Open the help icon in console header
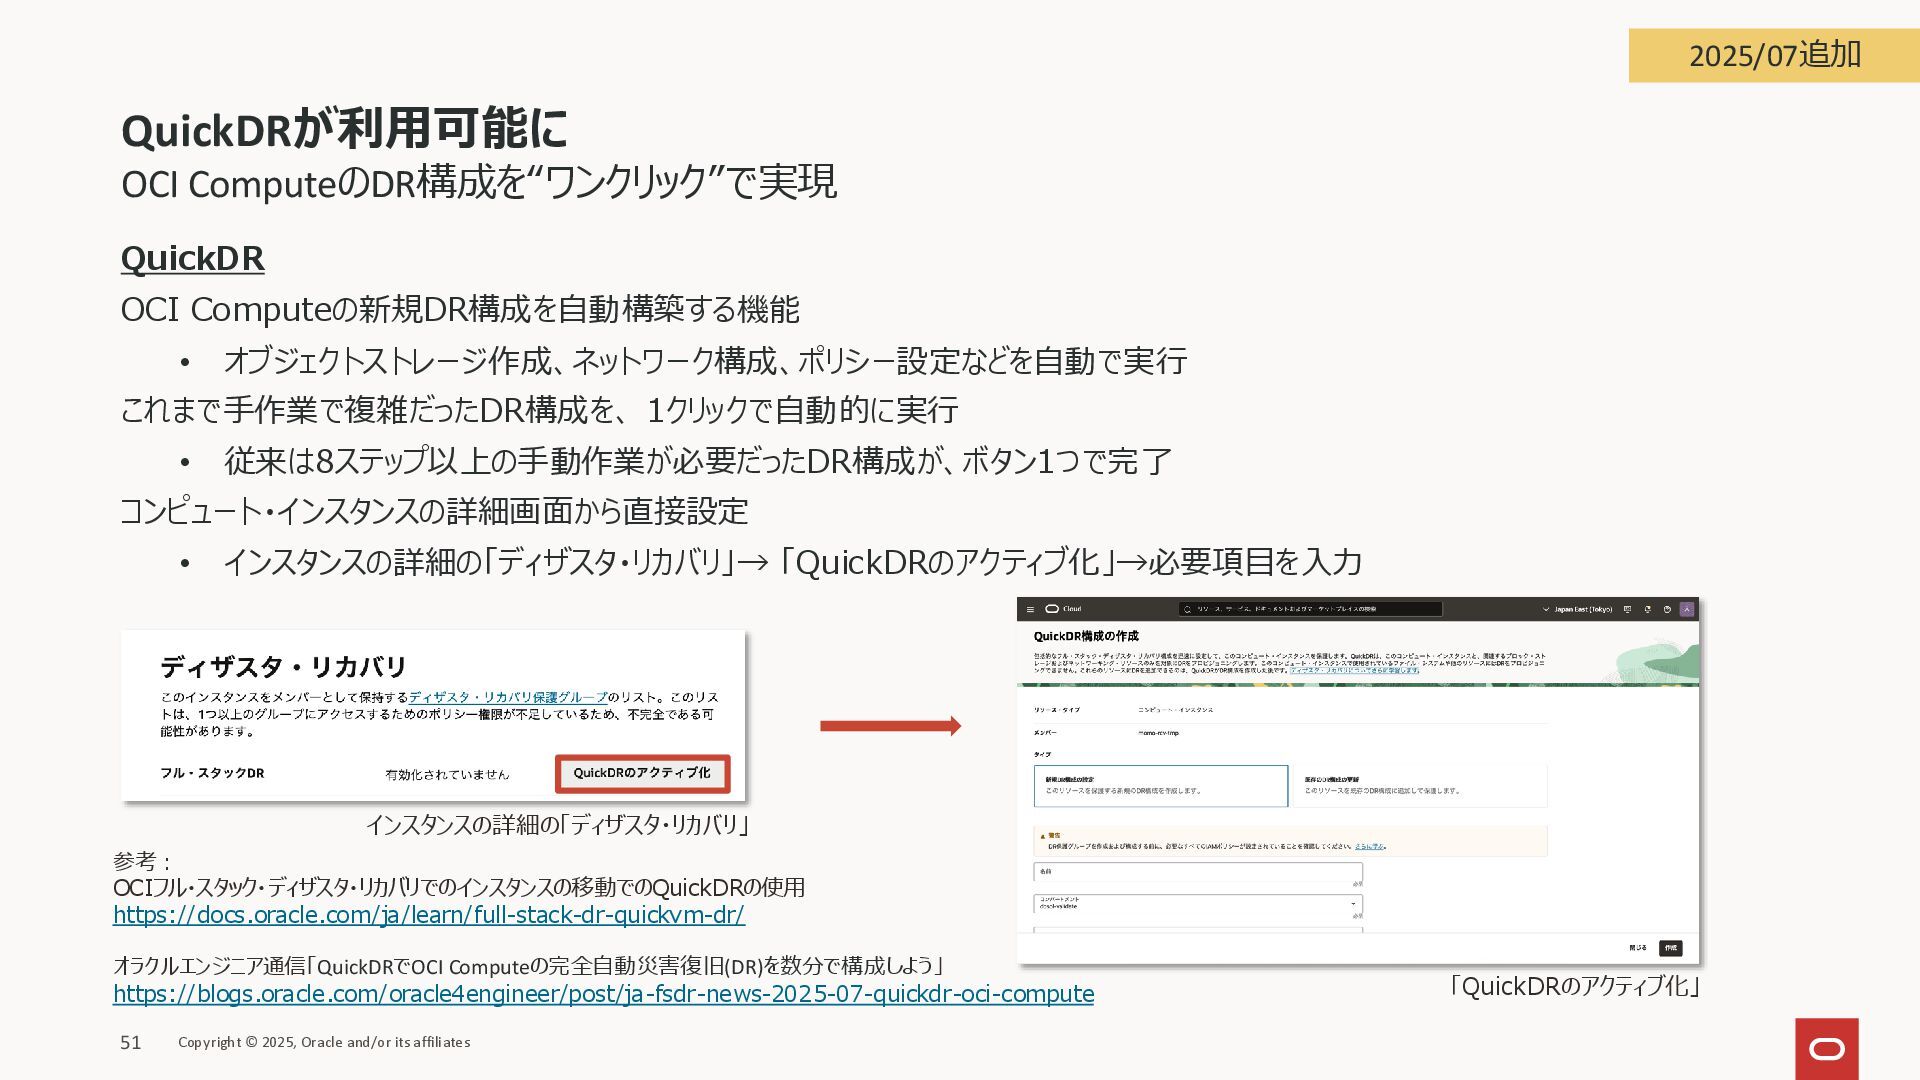This screenshot has width=1920, height=1080. (x=1667, y=609)
